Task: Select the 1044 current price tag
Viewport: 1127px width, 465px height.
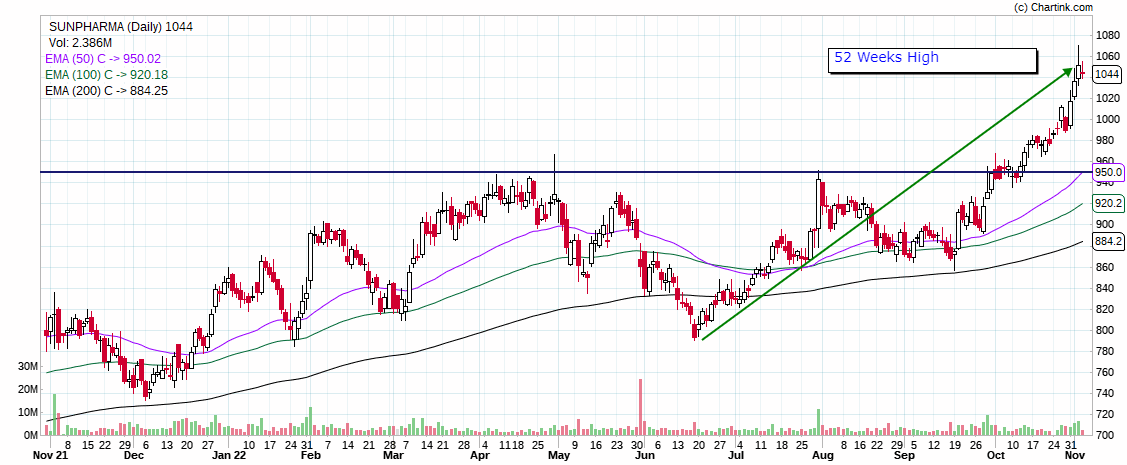Action: click(x=1106, y=74)
